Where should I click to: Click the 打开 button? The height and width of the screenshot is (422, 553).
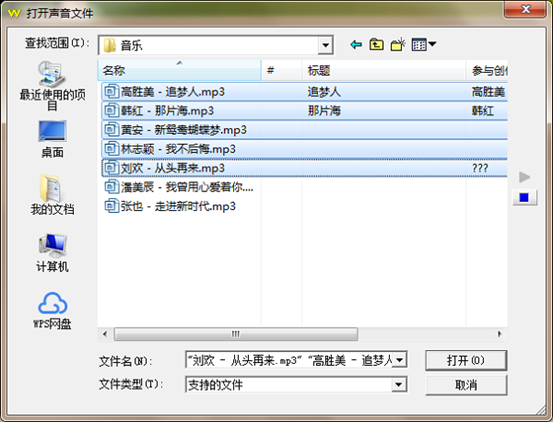coord(466,360)
